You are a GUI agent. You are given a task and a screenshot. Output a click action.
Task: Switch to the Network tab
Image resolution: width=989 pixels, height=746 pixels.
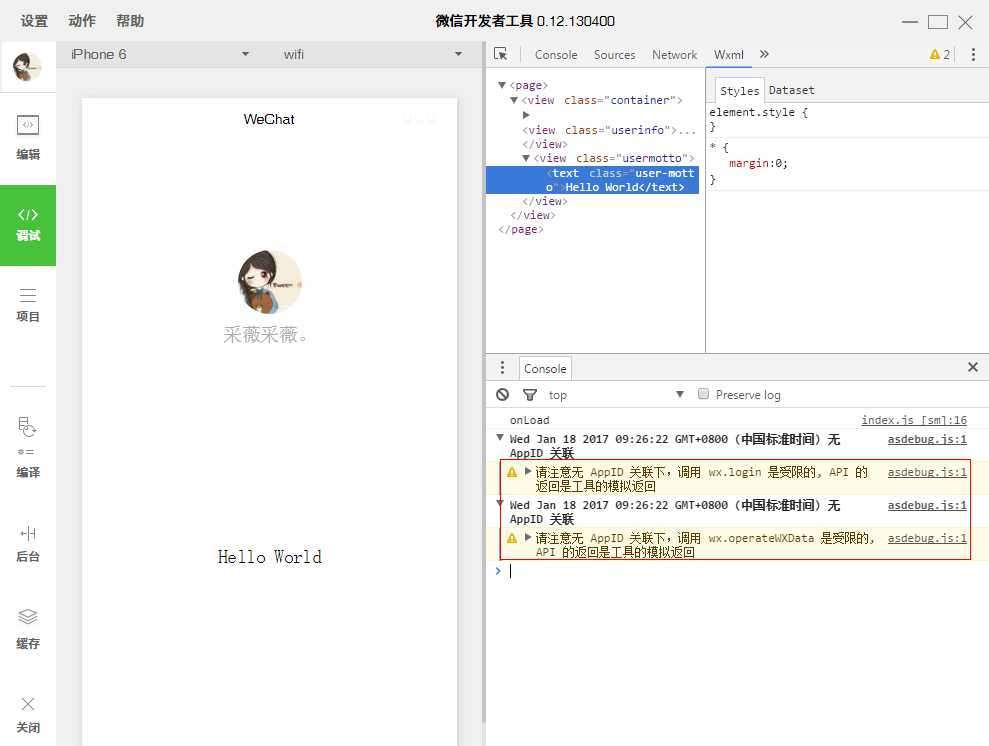pyautogui.click(x=674, y=55)
